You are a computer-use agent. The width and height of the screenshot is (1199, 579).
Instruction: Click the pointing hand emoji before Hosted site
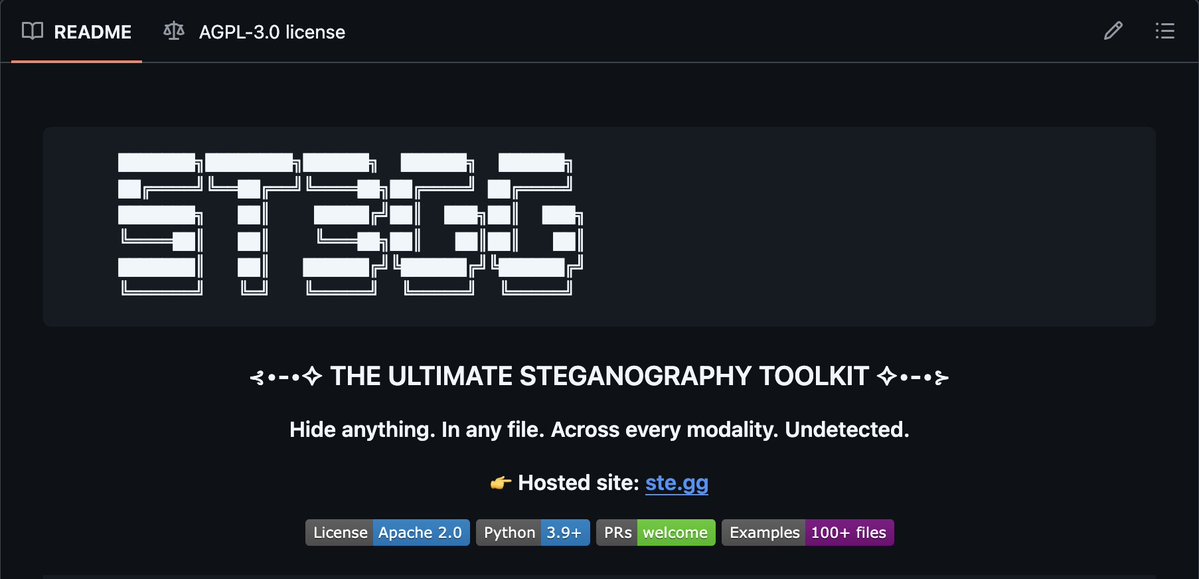pos(500,483)
